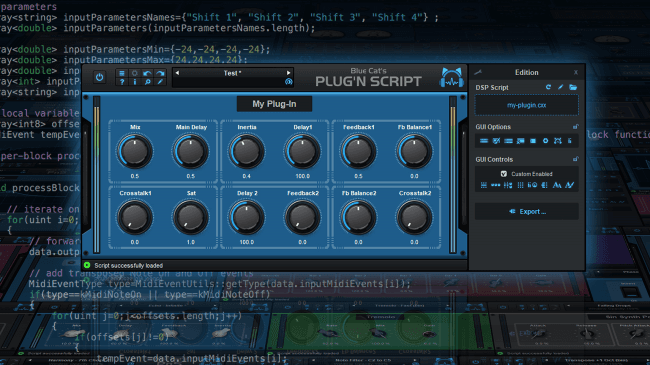The height and width of the screenshot is (365, 650).
Task: Open the main menu icon in toolbar
Action: 122,73
